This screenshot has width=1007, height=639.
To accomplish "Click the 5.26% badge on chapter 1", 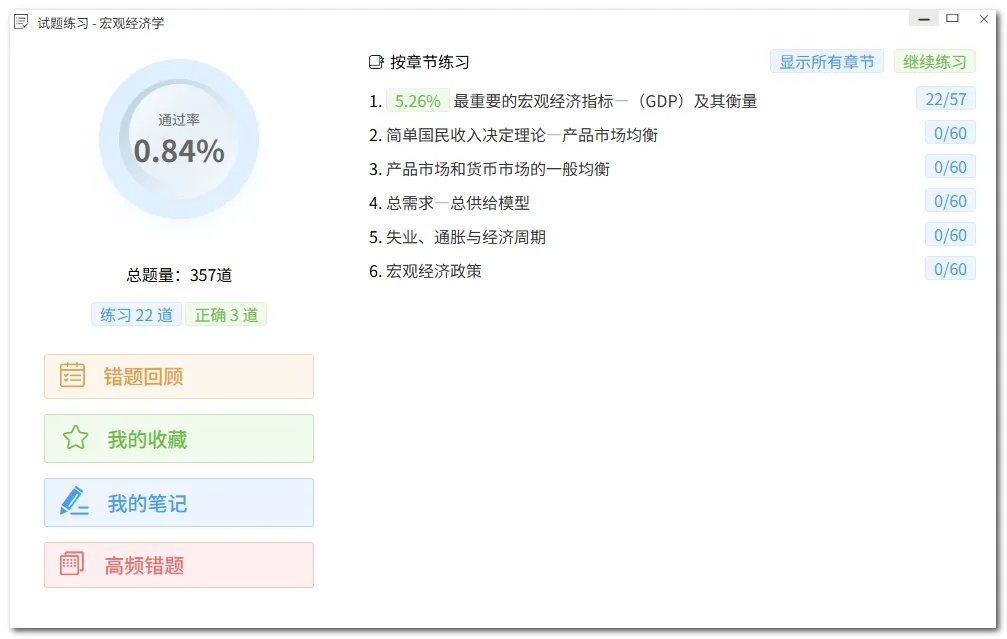I will pos(417,101).
